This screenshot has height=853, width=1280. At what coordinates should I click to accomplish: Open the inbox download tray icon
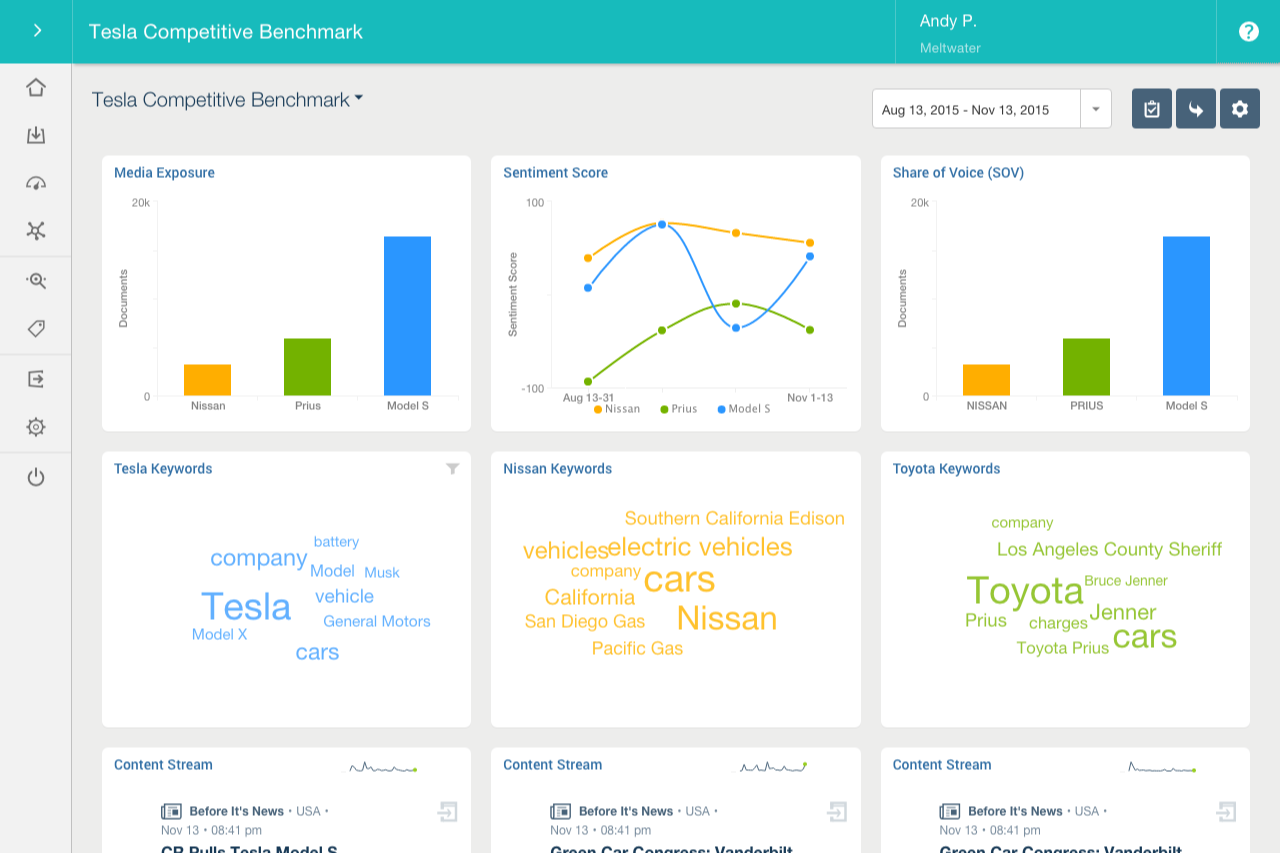(x=36, y=135)
